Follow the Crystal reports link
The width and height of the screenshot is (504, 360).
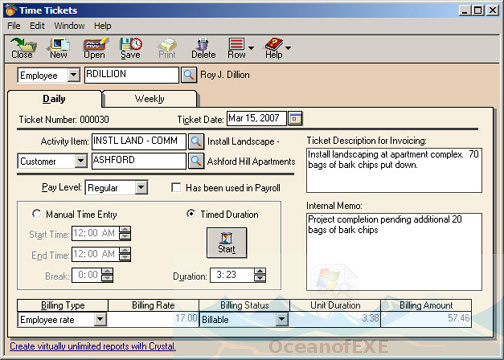[x=92, y=346]
